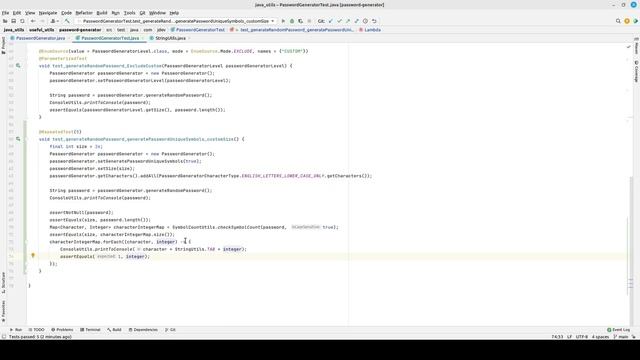
Task: Change indent setting 4 spaces
Action: 600,337
